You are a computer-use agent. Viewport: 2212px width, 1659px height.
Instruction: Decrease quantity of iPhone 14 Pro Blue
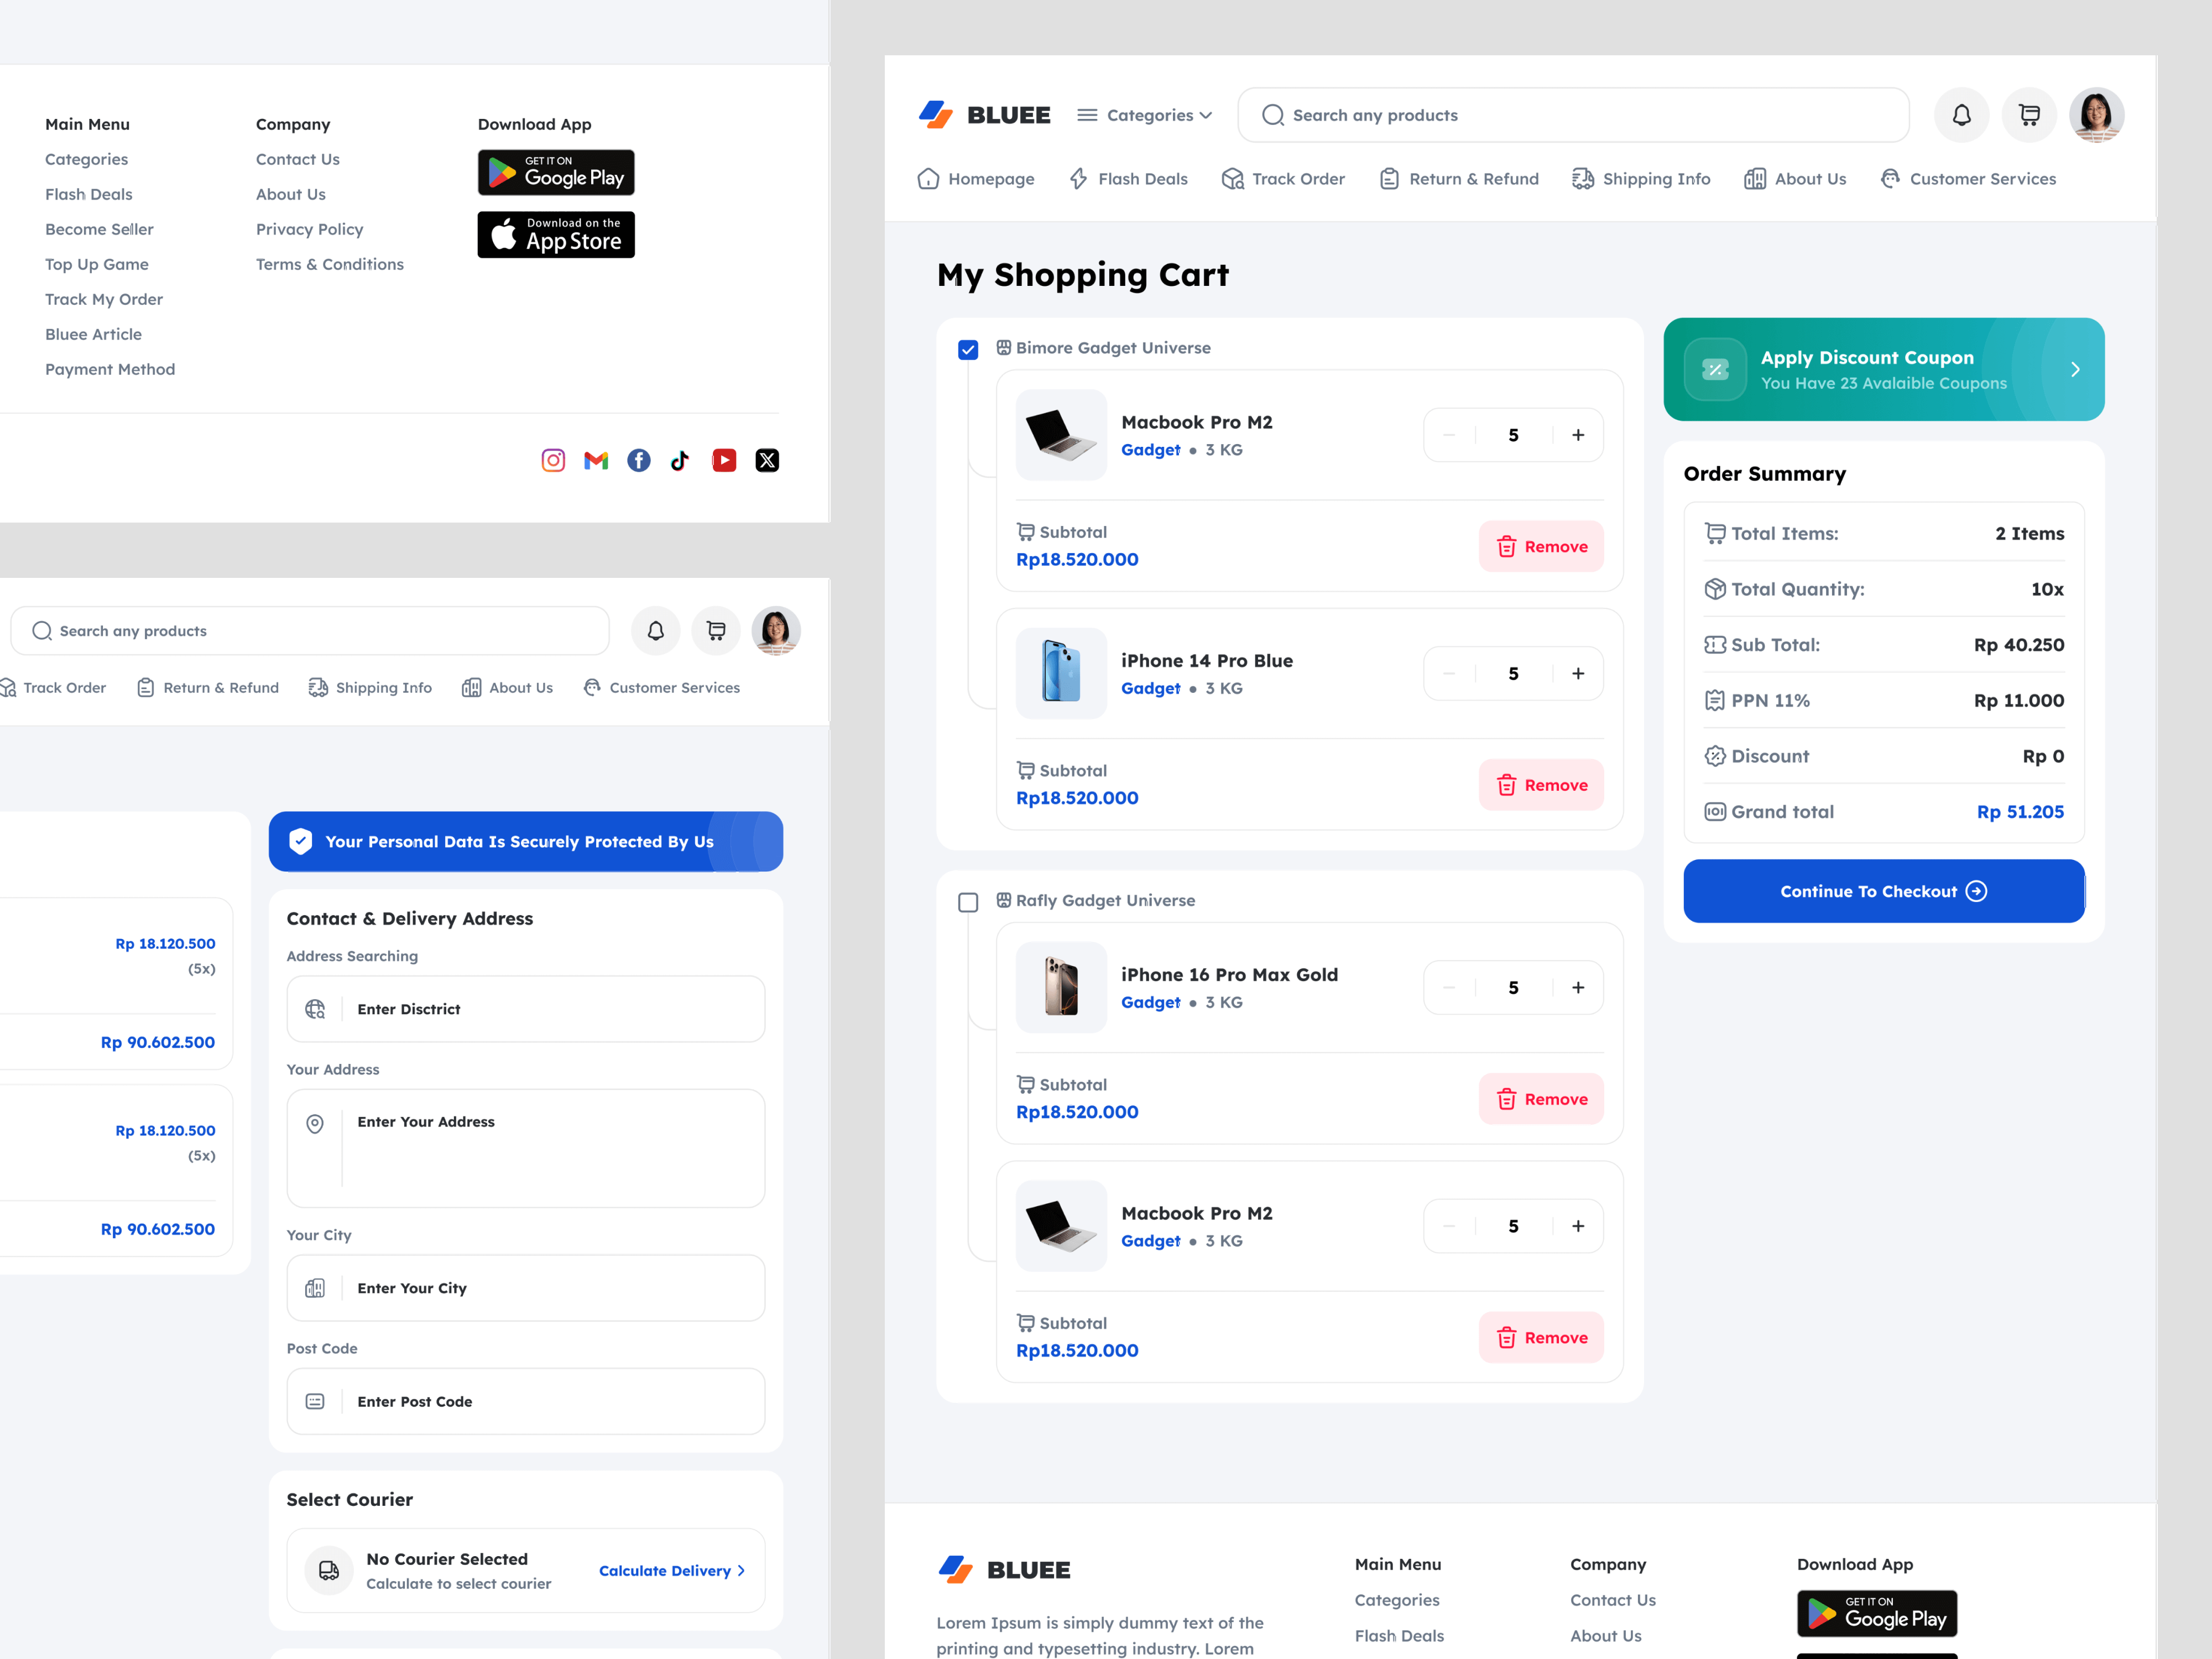[1449, 673]
